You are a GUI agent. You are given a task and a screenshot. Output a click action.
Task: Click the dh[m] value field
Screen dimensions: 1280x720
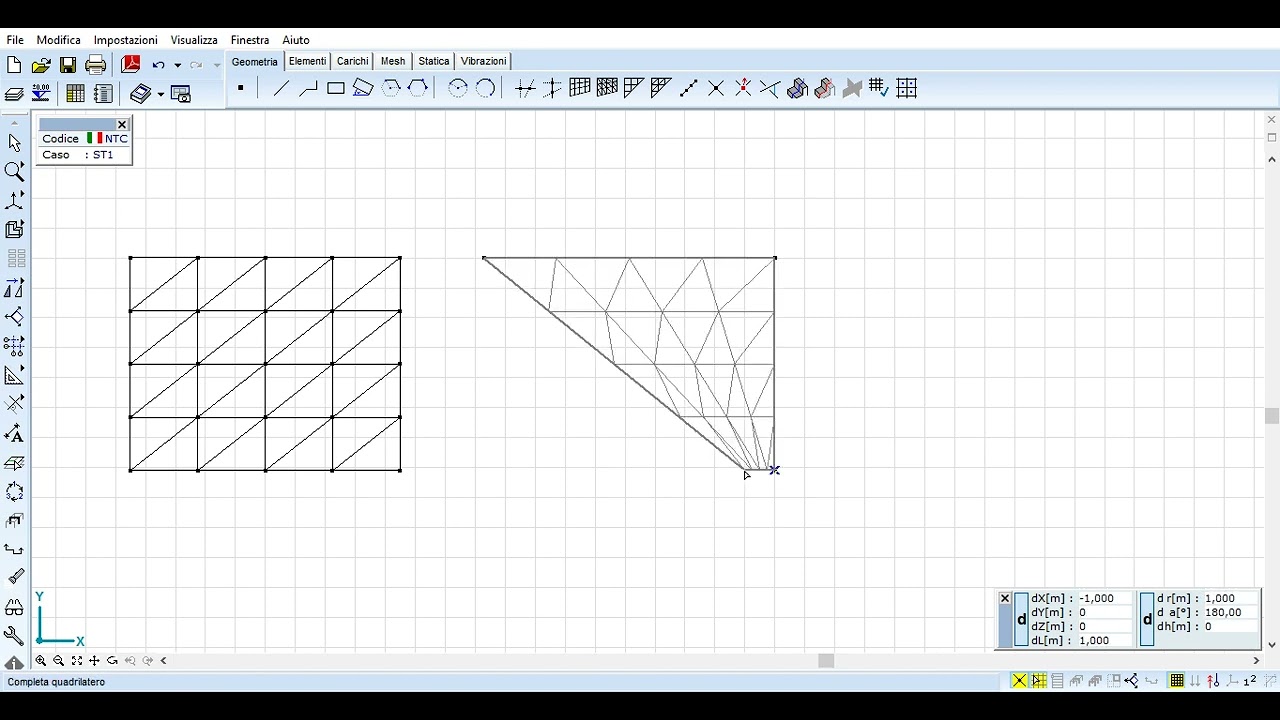[x=1230, y=626]
